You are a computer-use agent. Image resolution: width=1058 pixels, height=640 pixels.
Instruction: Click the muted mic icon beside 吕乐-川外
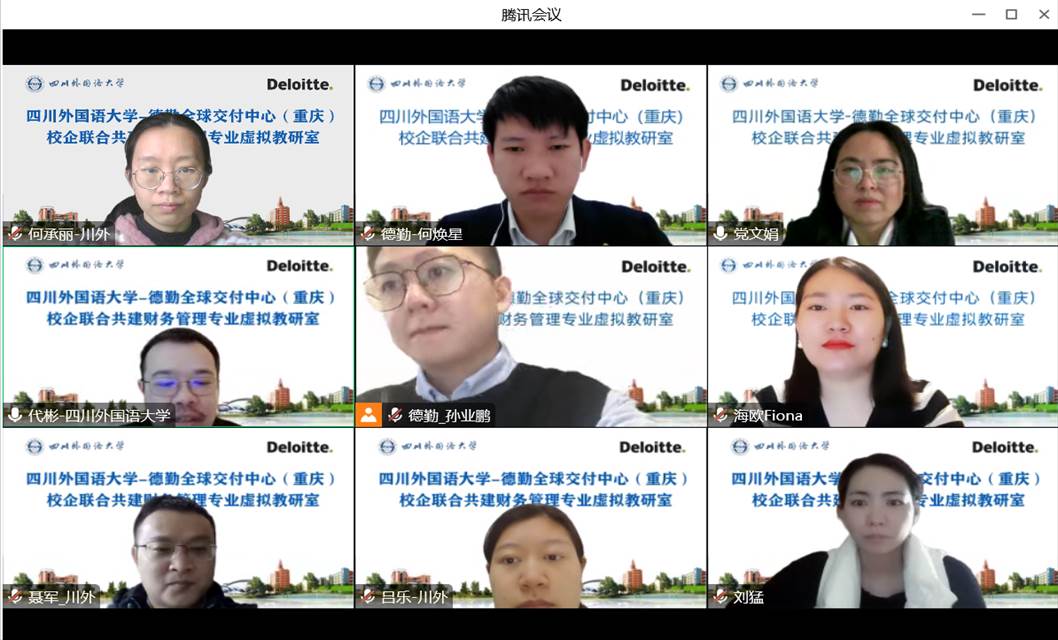[368, 596]
